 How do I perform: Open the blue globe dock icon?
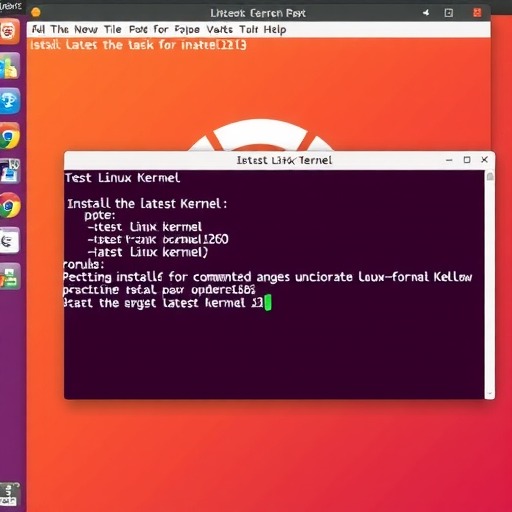pos(9,101)
